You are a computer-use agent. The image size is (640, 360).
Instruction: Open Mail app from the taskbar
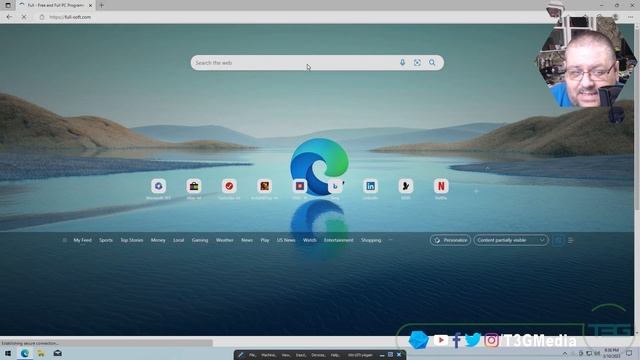(58, 353)
